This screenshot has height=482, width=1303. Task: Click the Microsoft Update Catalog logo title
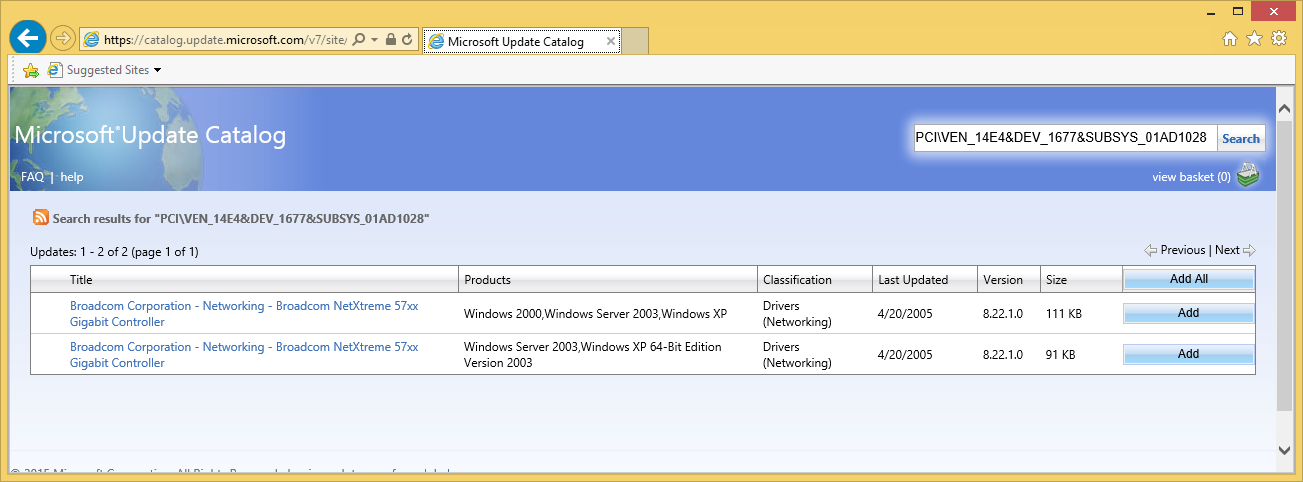150,136
